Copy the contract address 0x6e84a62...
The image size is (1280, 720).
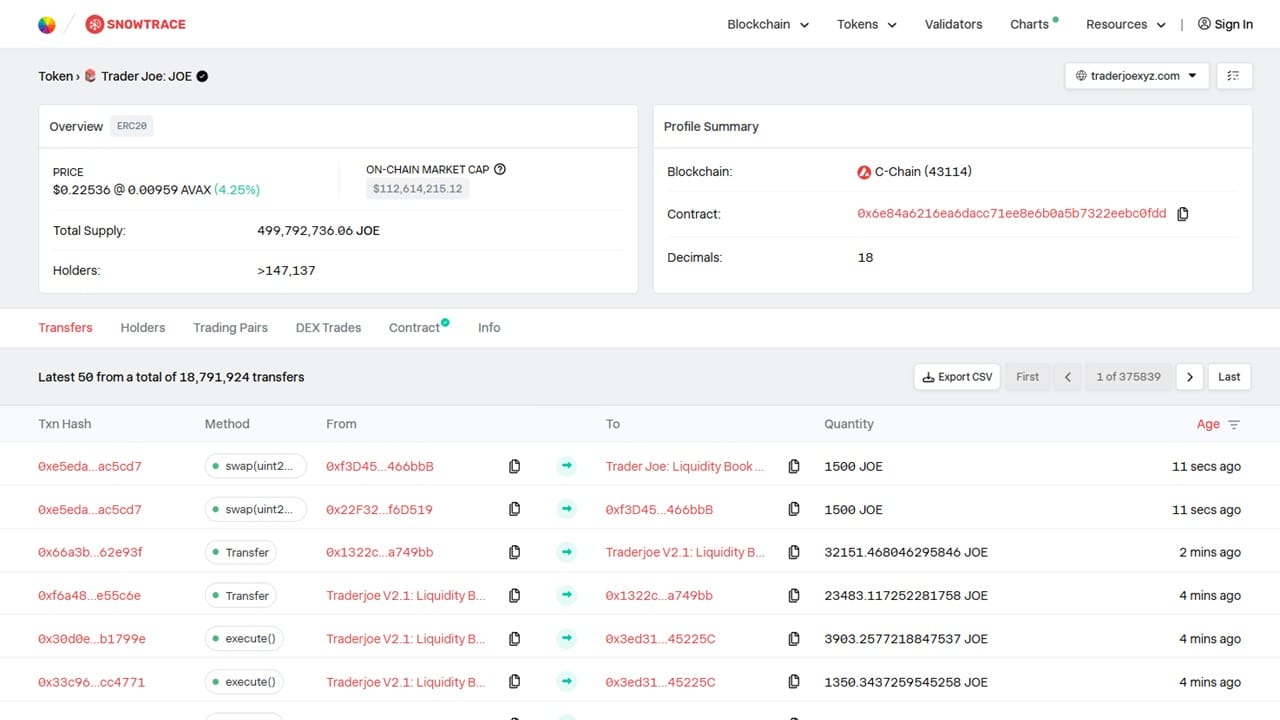(x=1183, y=214)
